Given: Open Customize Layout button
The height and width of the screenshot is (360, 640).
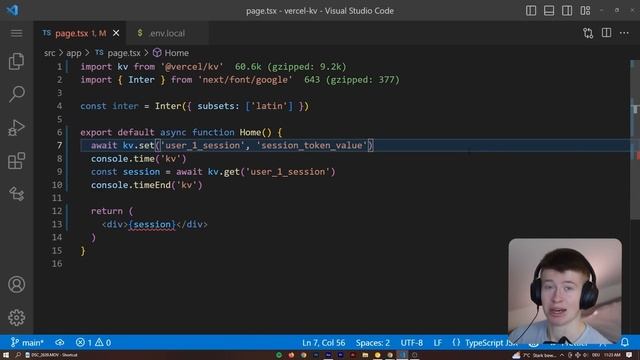Looking at the screenshot, I should click(x=585, y=11).
